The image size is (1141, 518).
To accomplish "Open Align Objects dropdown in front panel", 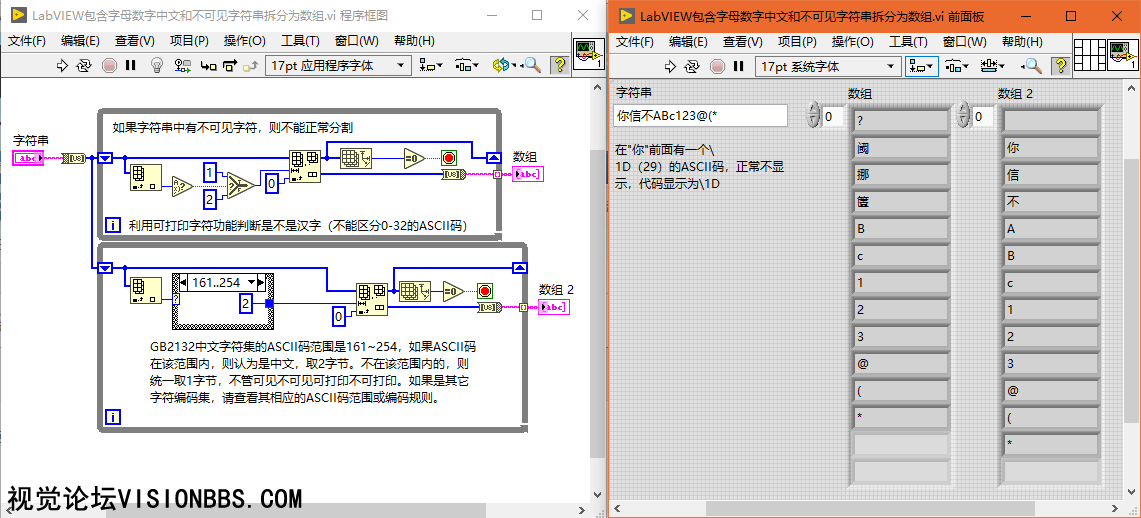I will (920, 66).
